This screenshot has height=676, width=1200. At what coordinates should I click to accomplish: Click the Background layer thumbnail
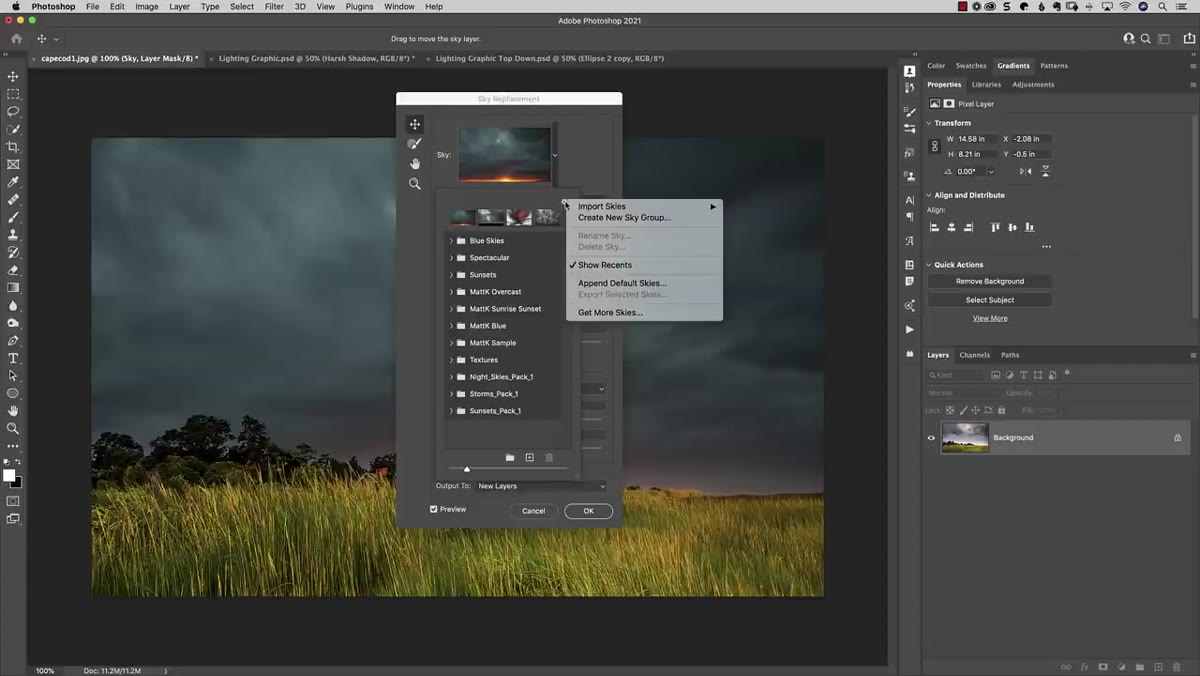965,438
